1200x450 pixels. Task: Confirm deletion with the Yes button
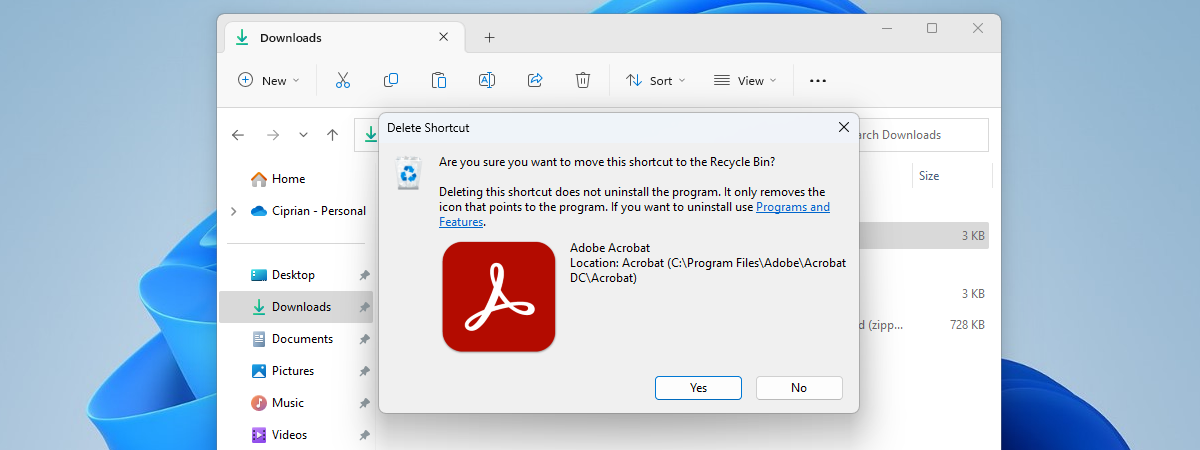[x=698, y=388]
